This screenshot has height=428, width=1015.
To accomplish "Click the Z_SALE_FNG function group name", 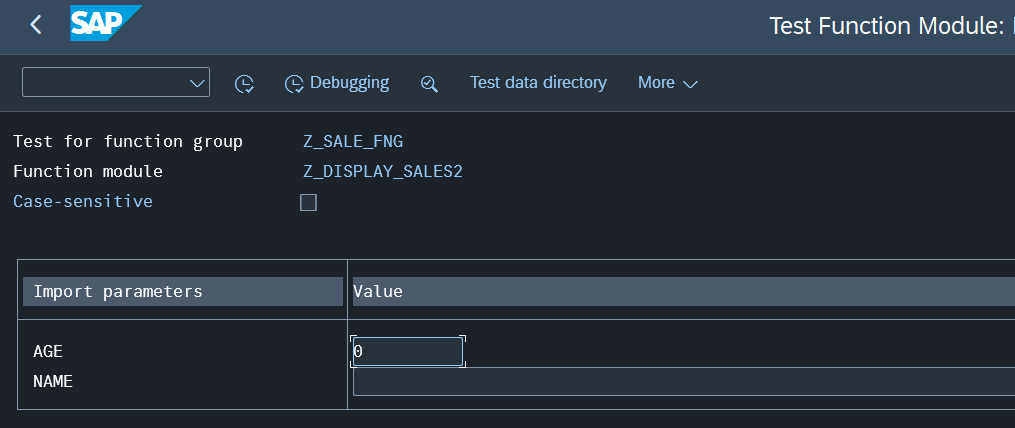I will pos(353,141).
